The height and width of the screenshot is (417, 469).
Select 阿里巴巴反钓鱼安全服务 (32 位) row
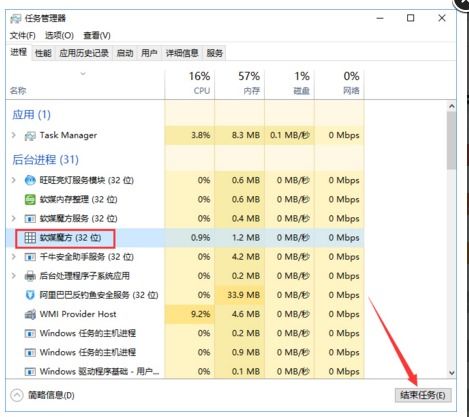[185, 295]
